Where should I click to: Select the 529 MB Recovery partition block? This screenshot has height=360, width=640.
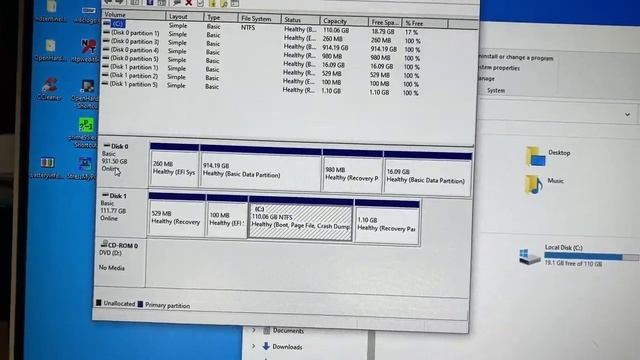(x=177, y=215)
